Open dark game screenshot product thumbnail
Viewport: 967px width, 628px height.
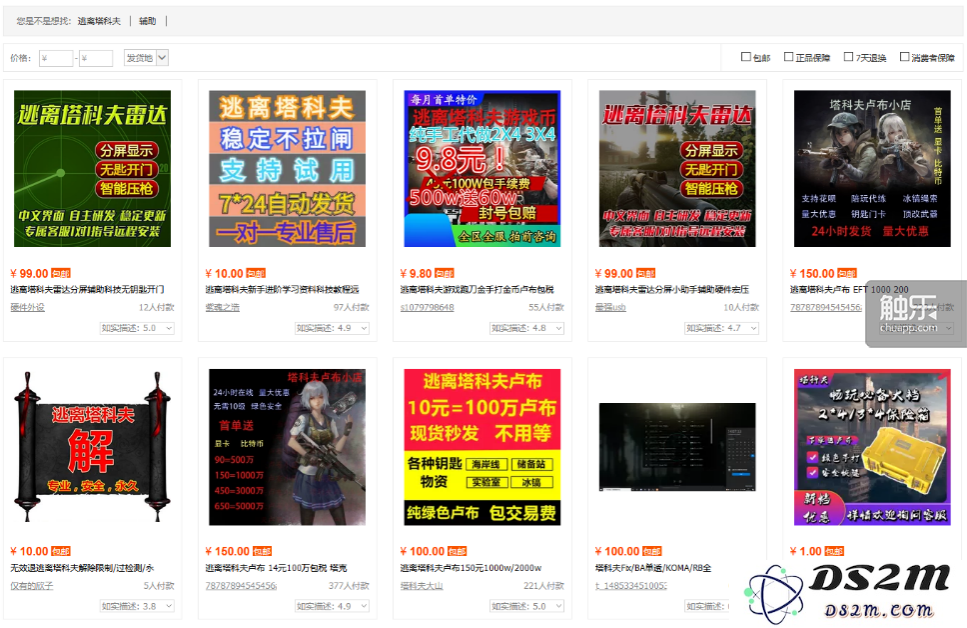pyautogui.click(x=677, y=447)
